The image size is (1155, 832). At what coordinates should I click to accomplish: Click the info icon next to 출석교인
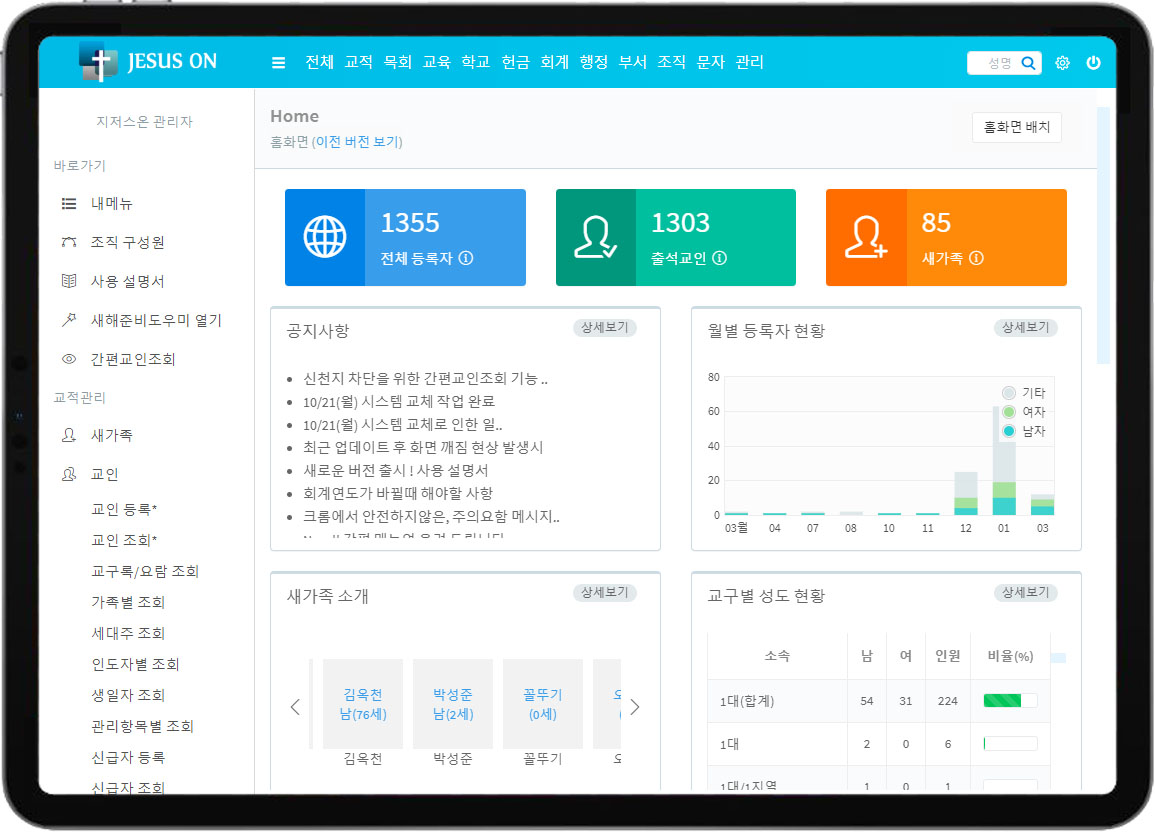pos(720,258)
